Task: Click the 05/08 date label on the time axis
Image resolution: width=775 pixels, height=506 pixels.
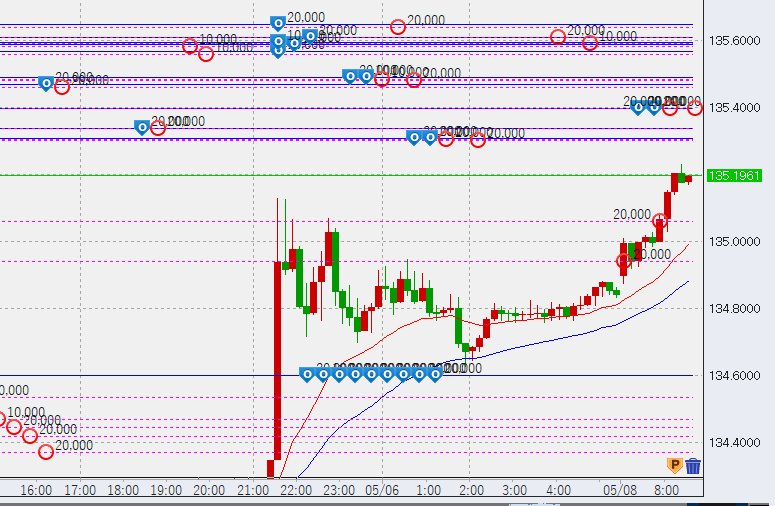Action: [620, 491]
